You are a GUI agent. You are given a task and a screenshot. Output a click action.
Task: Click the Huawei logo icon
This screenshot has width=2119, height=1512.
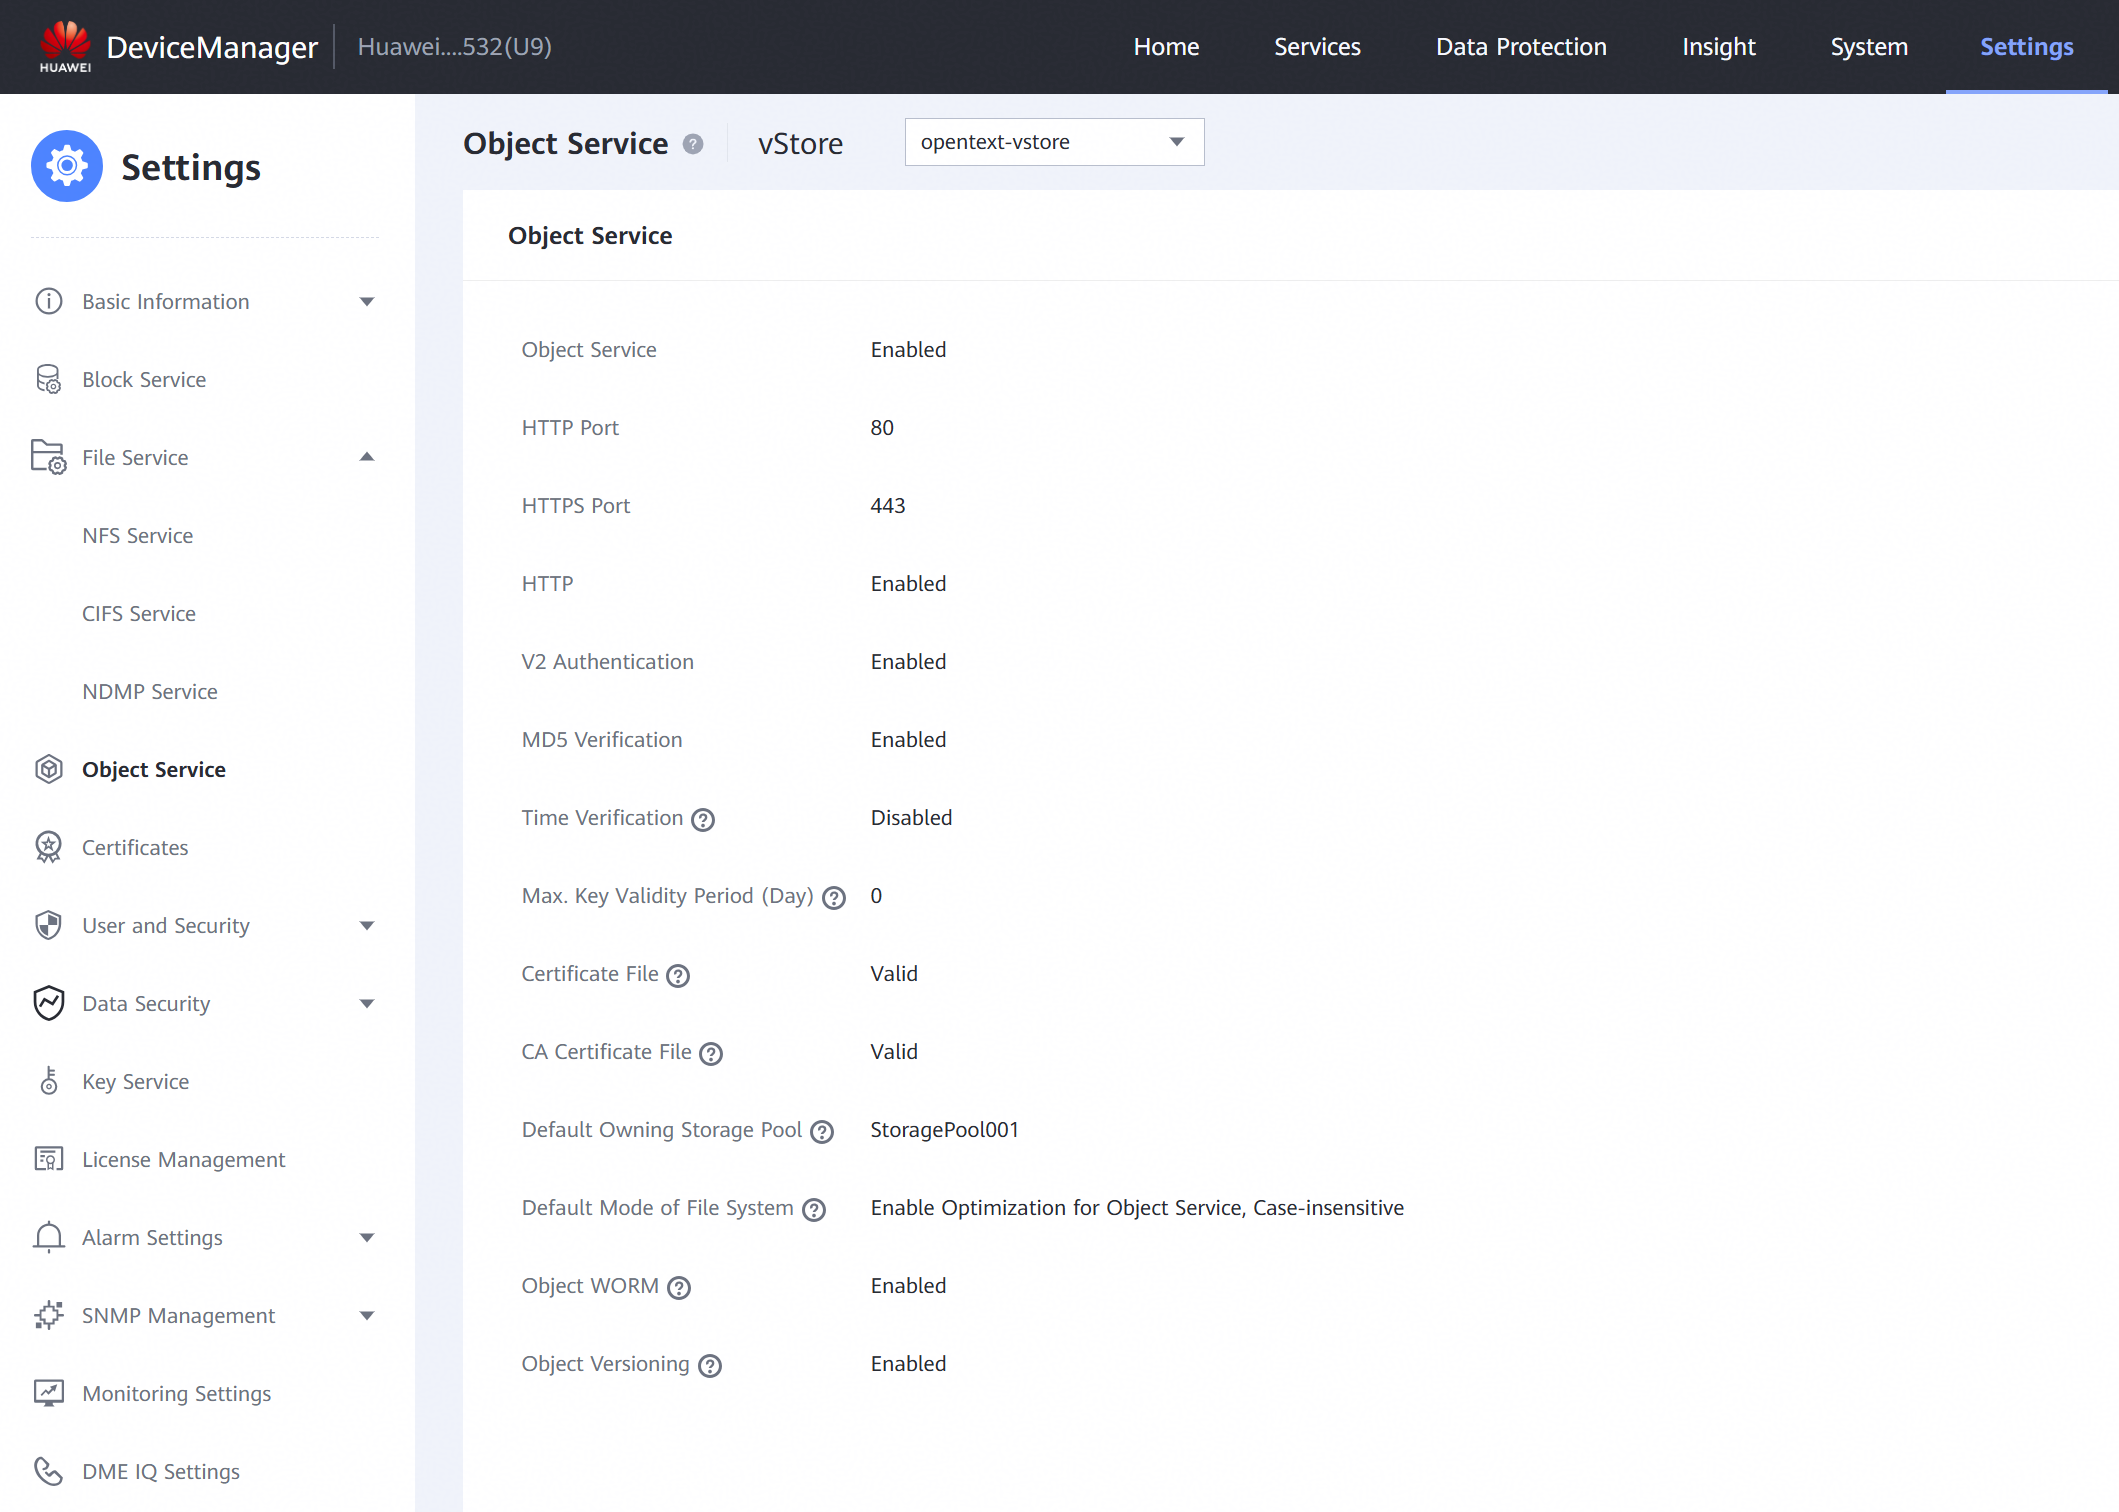pyautogui.click(x=65, y=46)
